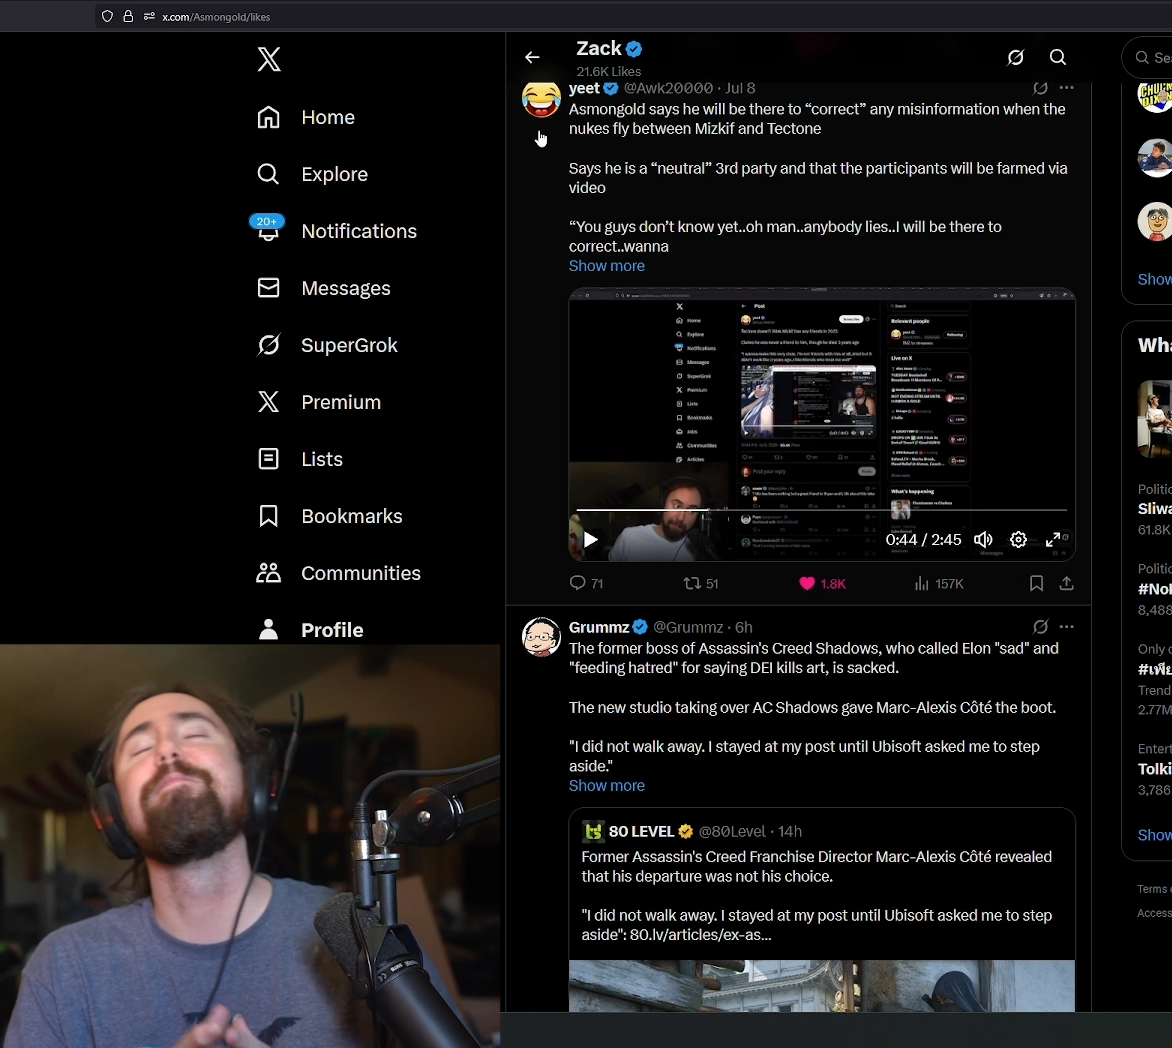Open Grummz's profile avatar
The height and width of the screenshot is (1048, 1172).
(x=541, y=637)
